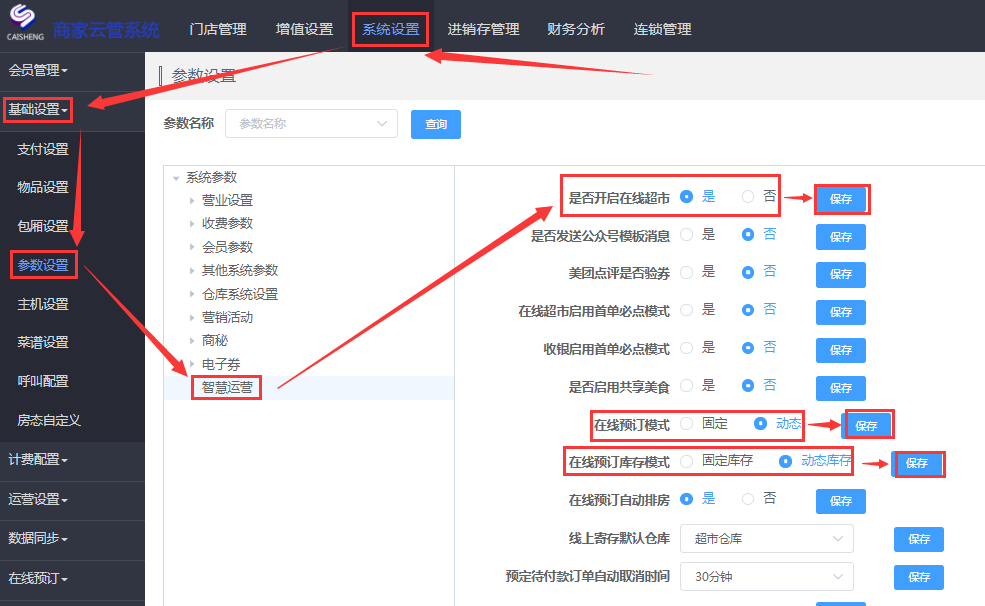
Task: Set 是否开启在线超市 to 是
Action: 687,197
